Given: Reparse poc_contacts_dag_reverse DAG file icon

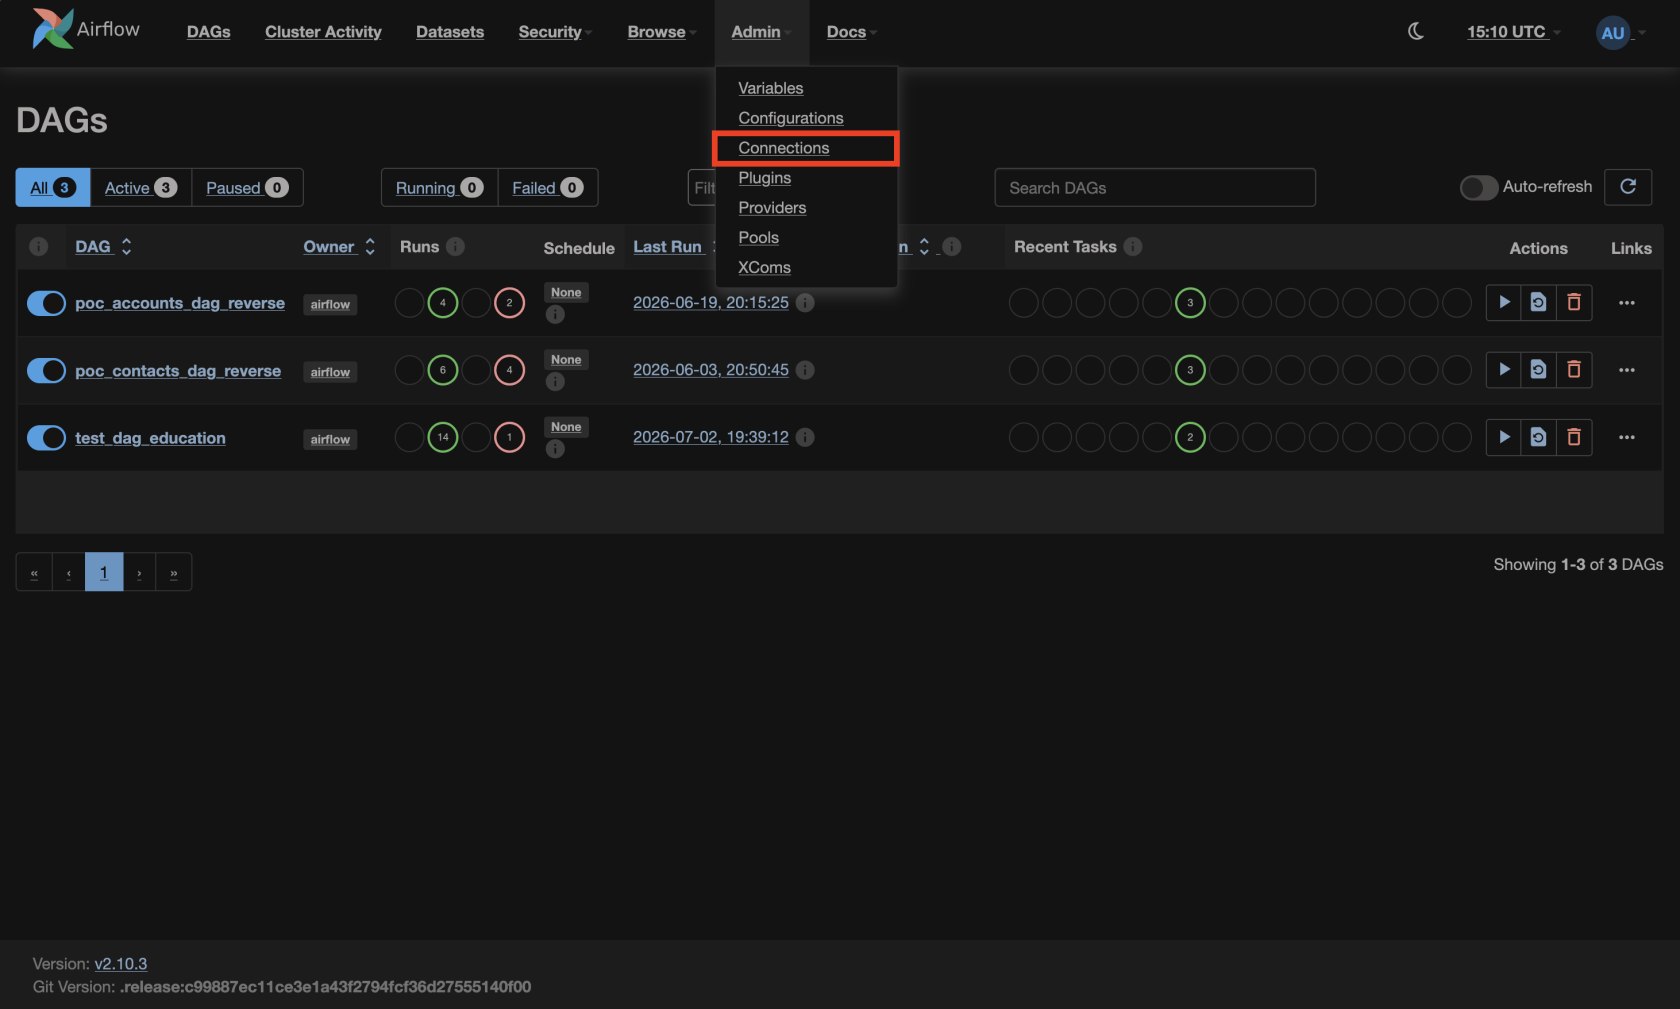Looking at the screenshot, I should pyautogui.click(x=1539, y=370).
